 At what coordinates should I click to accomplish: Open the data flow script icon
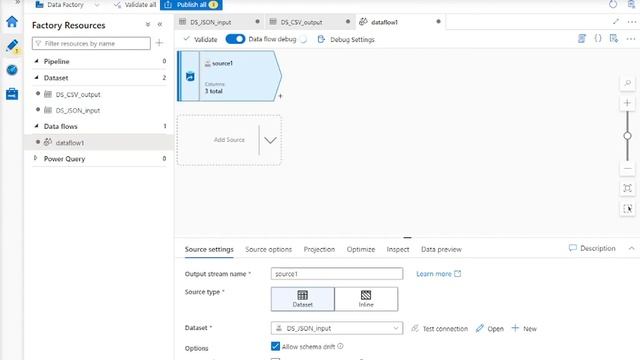[x=582, y=38]
